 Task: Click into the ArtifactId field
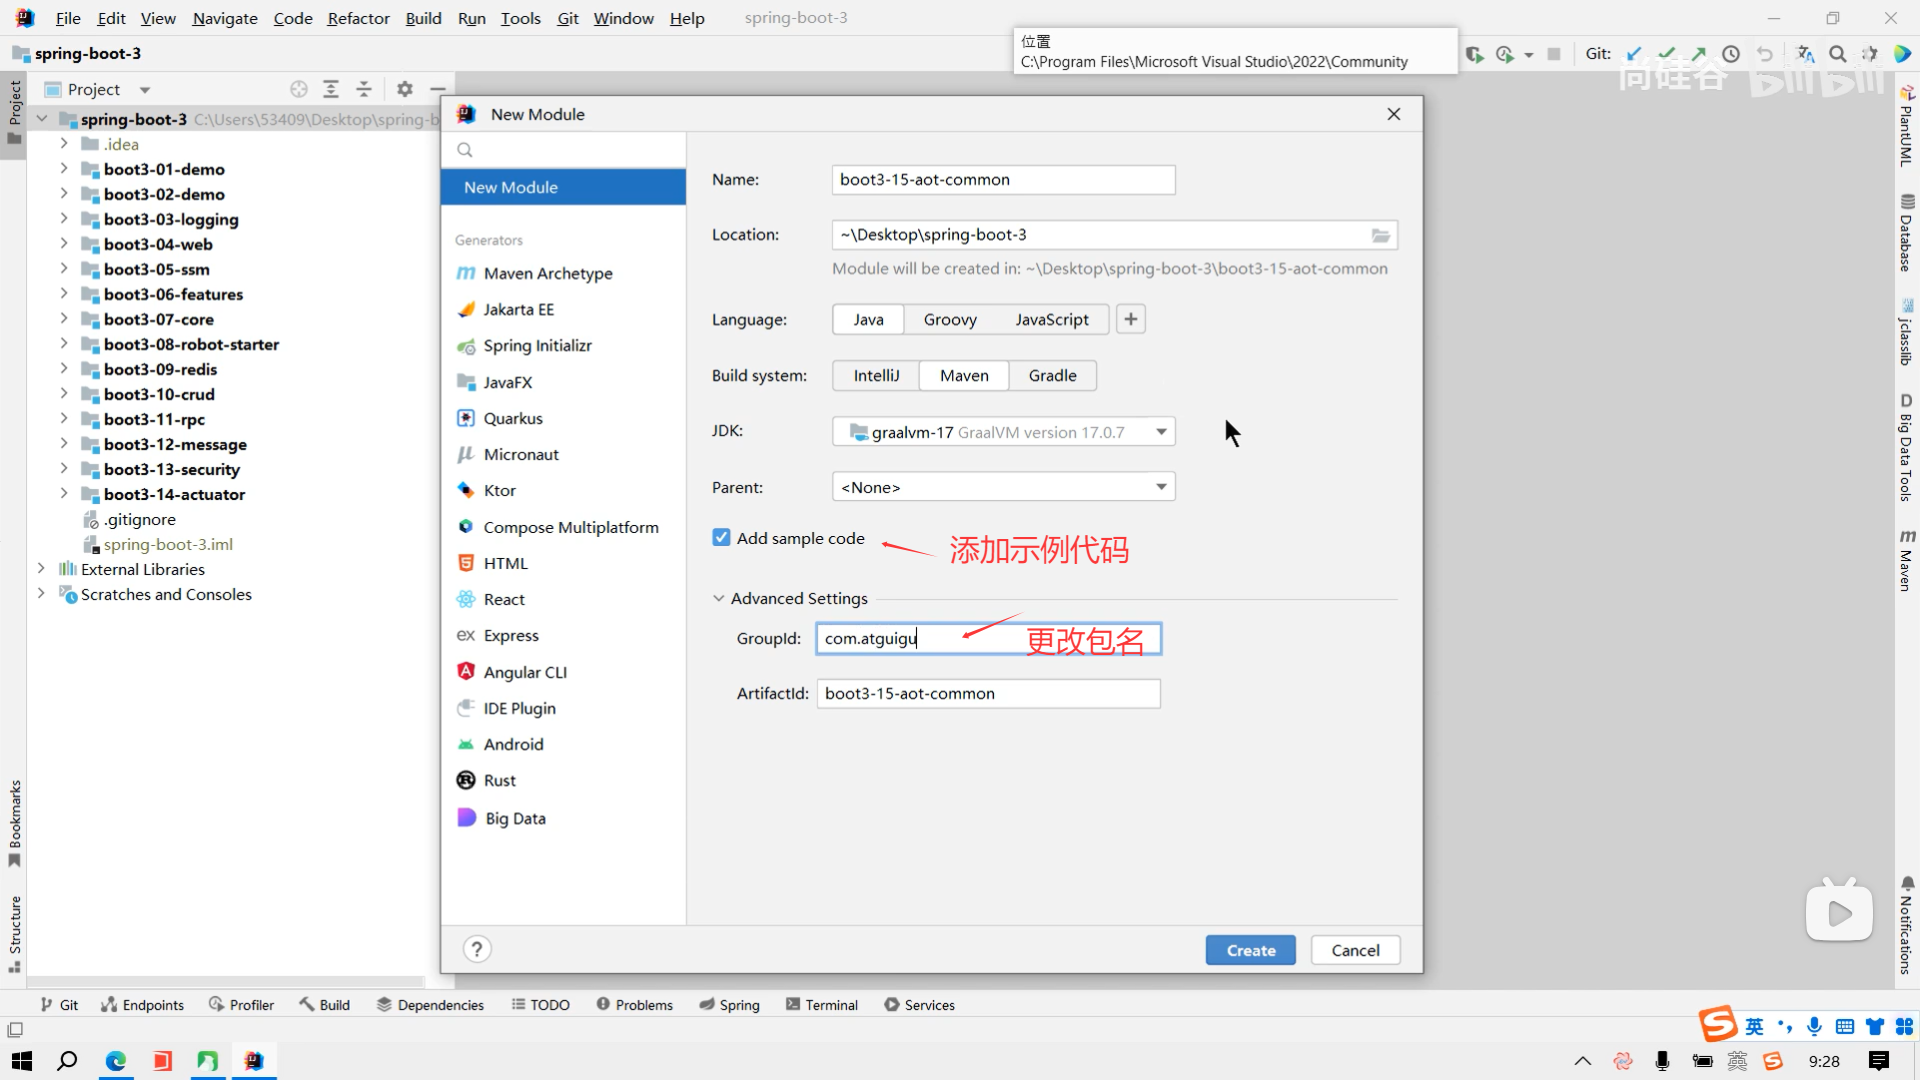[987, 693]
